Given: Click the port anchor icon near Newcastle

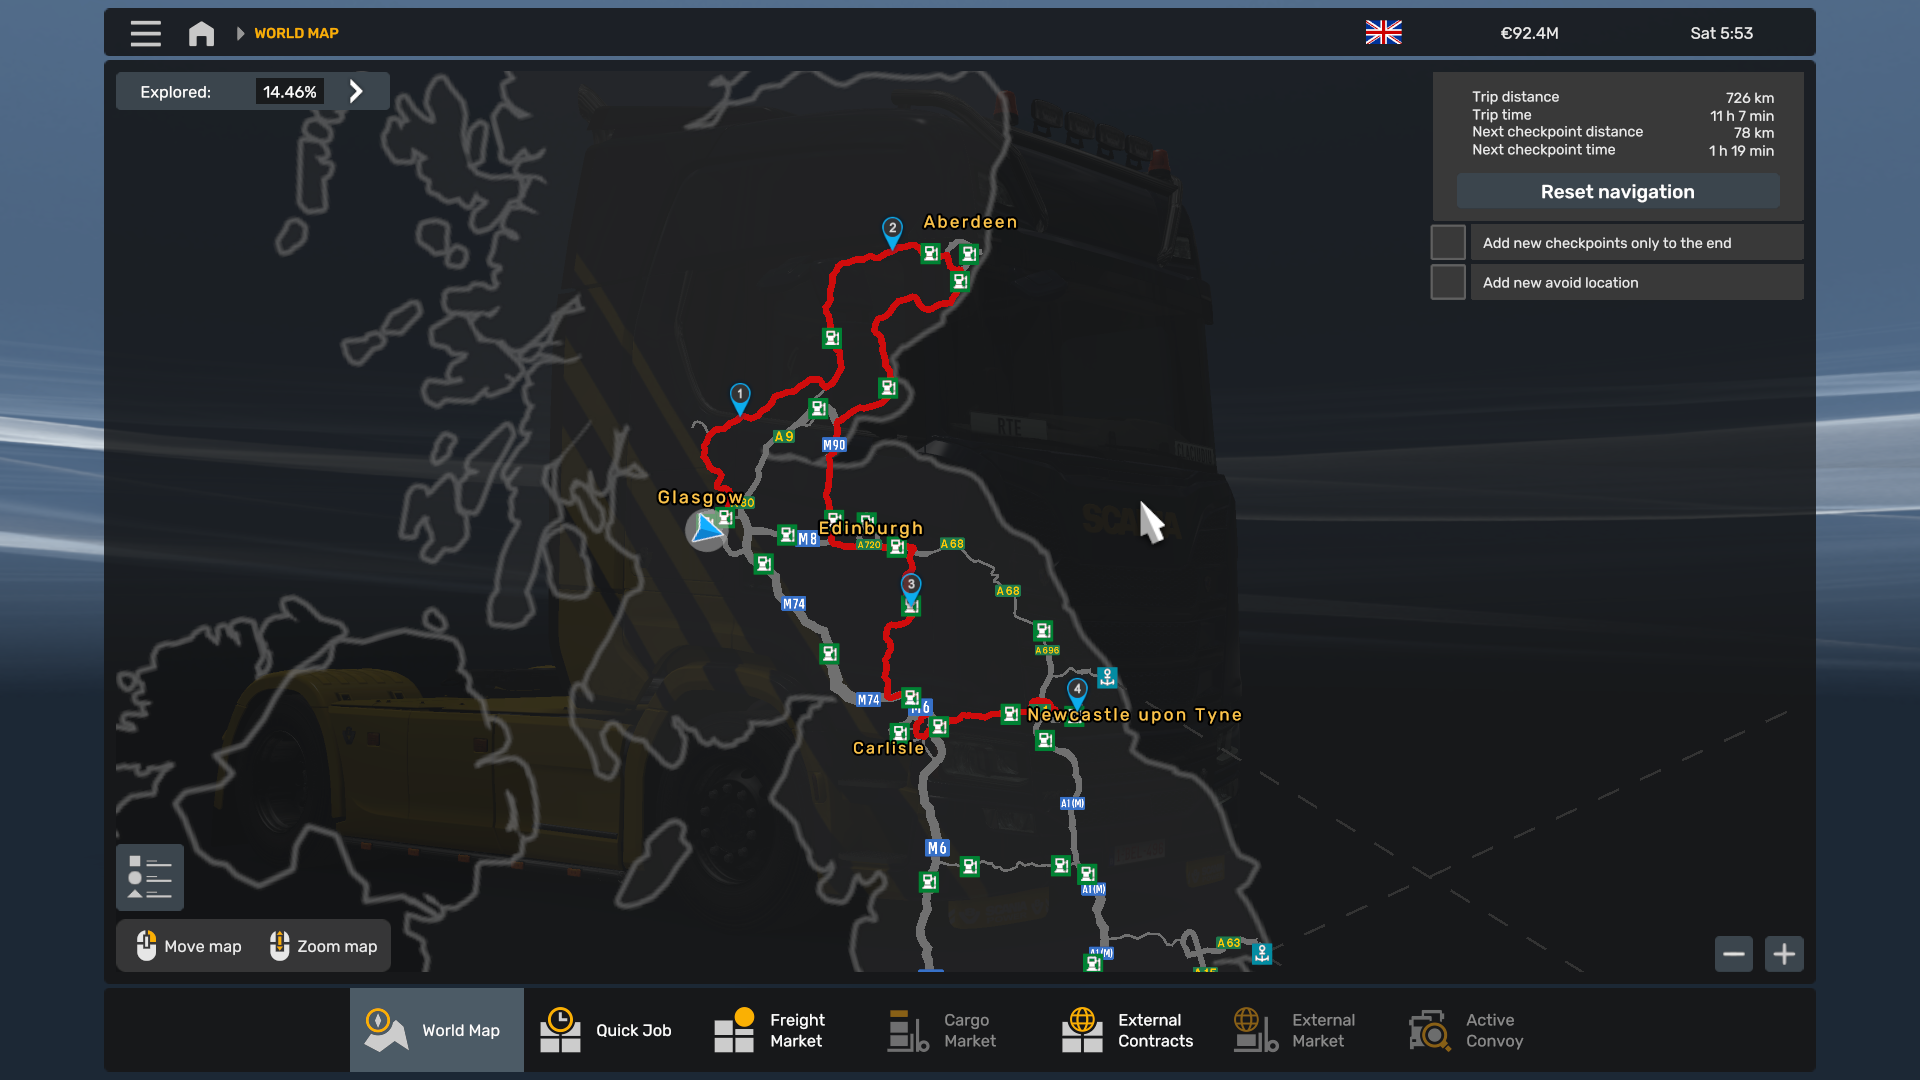Looking at the screenshot, I should 1107,677.
